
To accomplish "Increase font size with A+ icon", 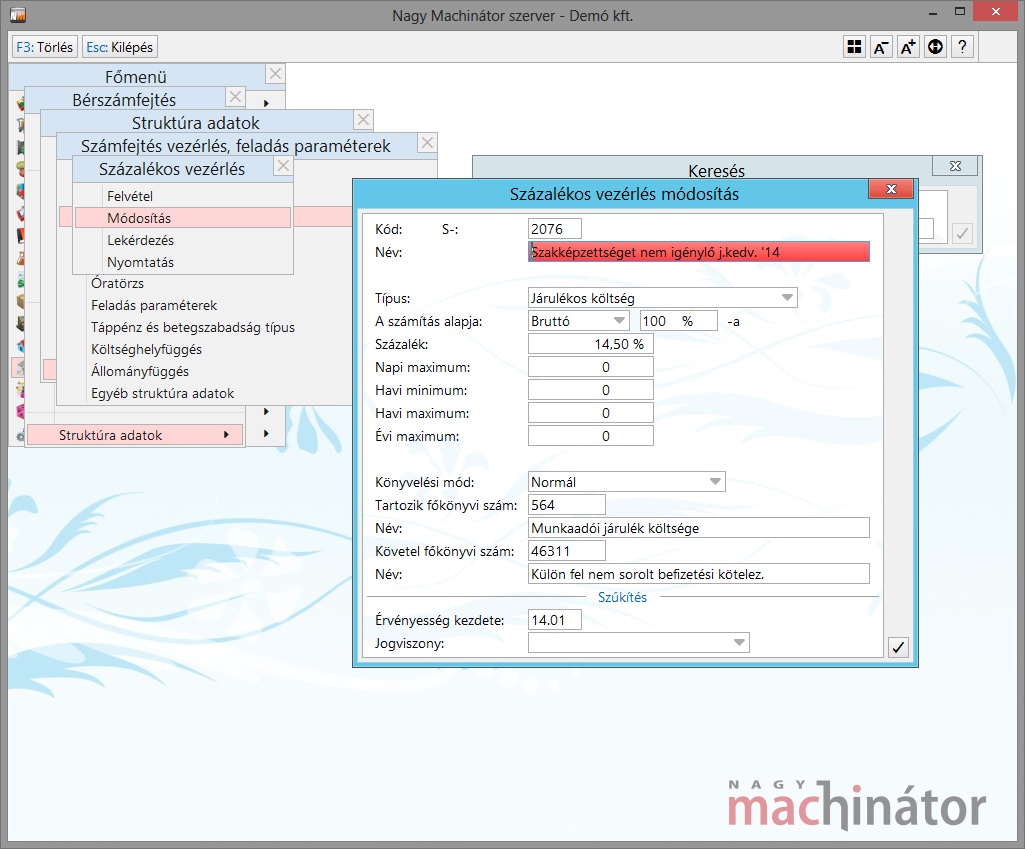I will point(908,47).
